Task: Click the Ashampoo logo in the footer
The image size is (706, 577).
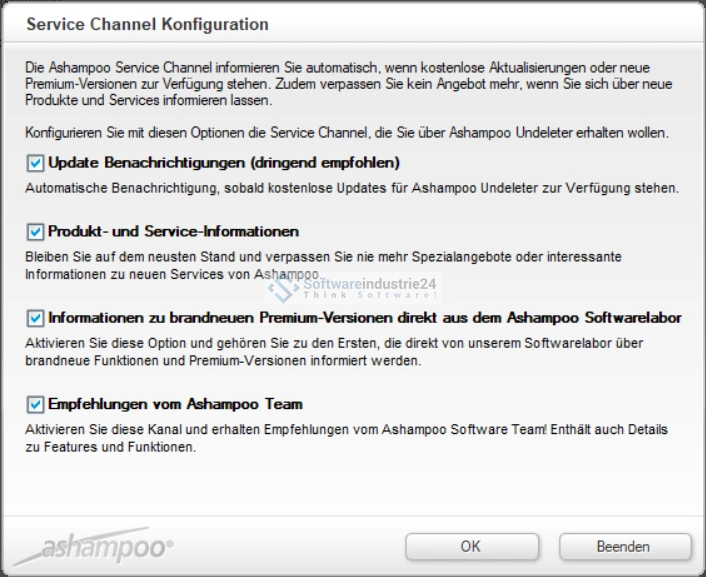Action: 95,547
